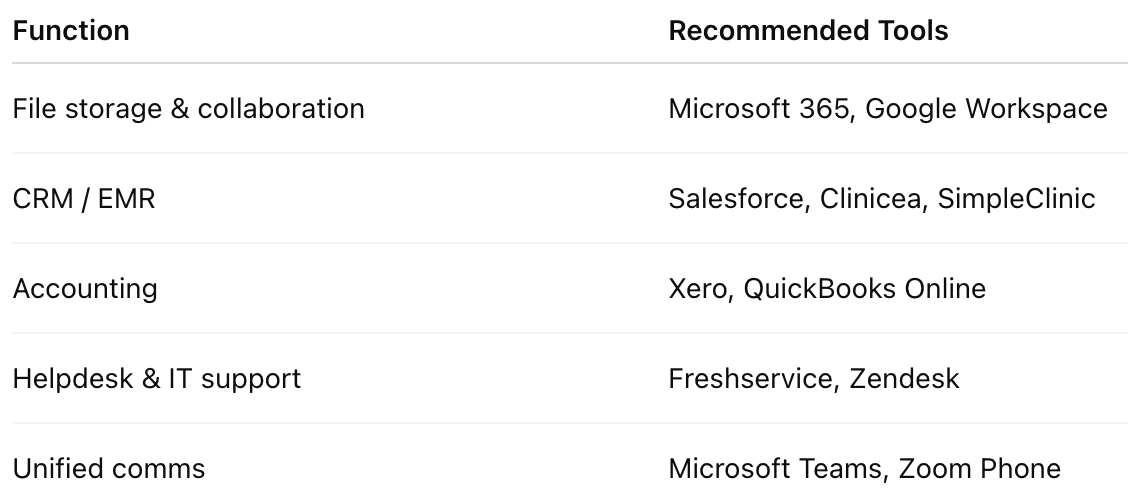Select the CRM / EMR cell

pos(84,198)
